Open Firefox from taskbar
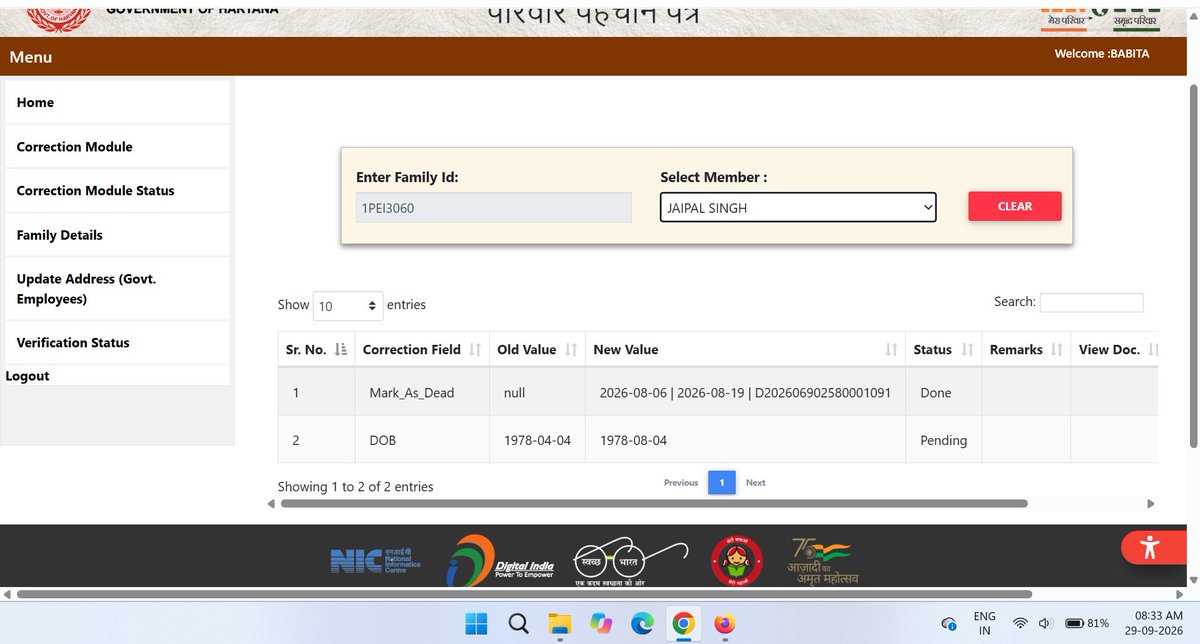This screenshot has height=644, width=1200. [724, 624]
